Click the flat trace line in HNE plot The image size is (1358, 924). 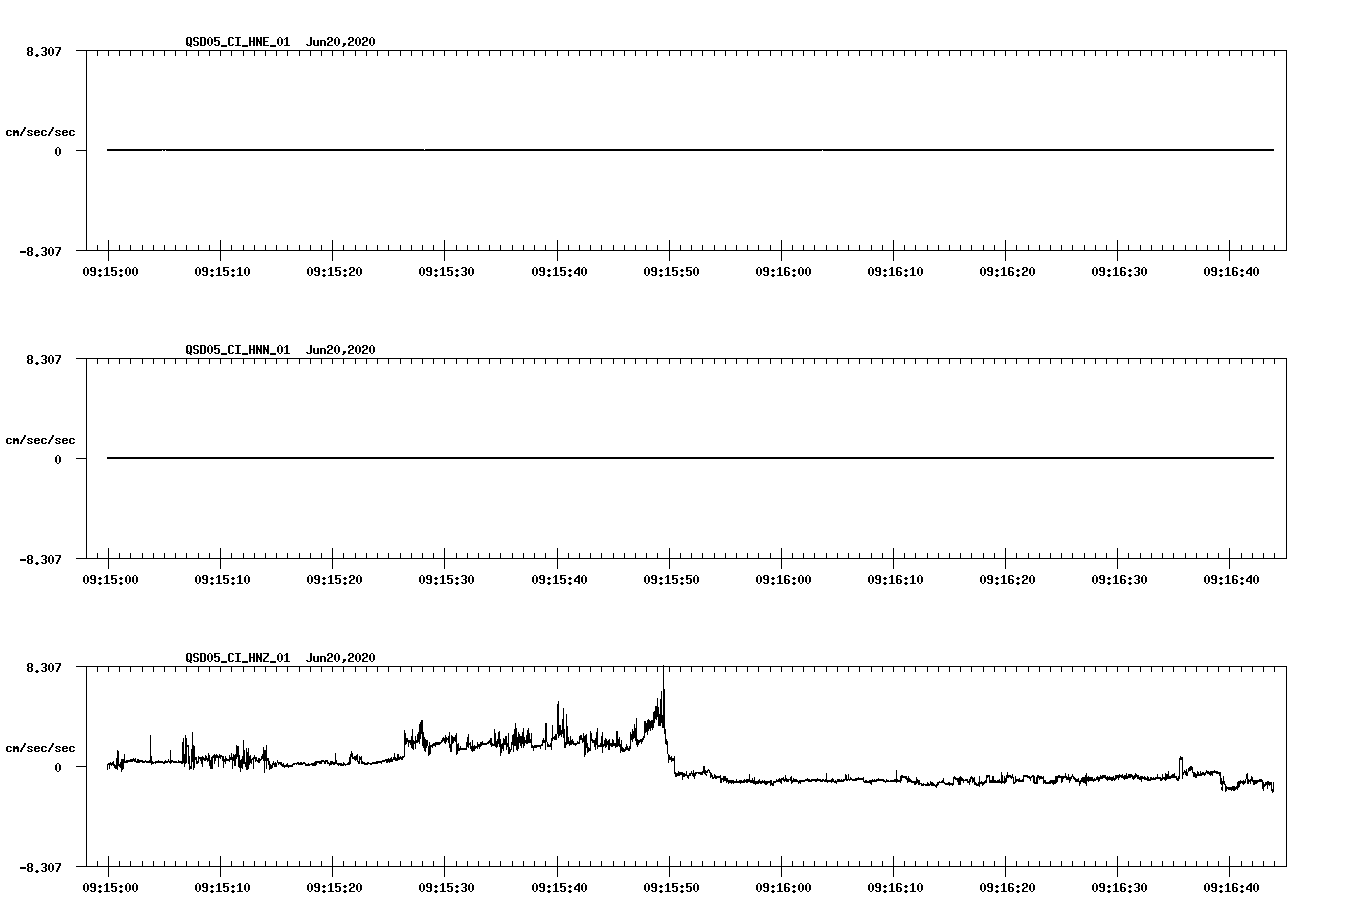[x=690, y=150]
